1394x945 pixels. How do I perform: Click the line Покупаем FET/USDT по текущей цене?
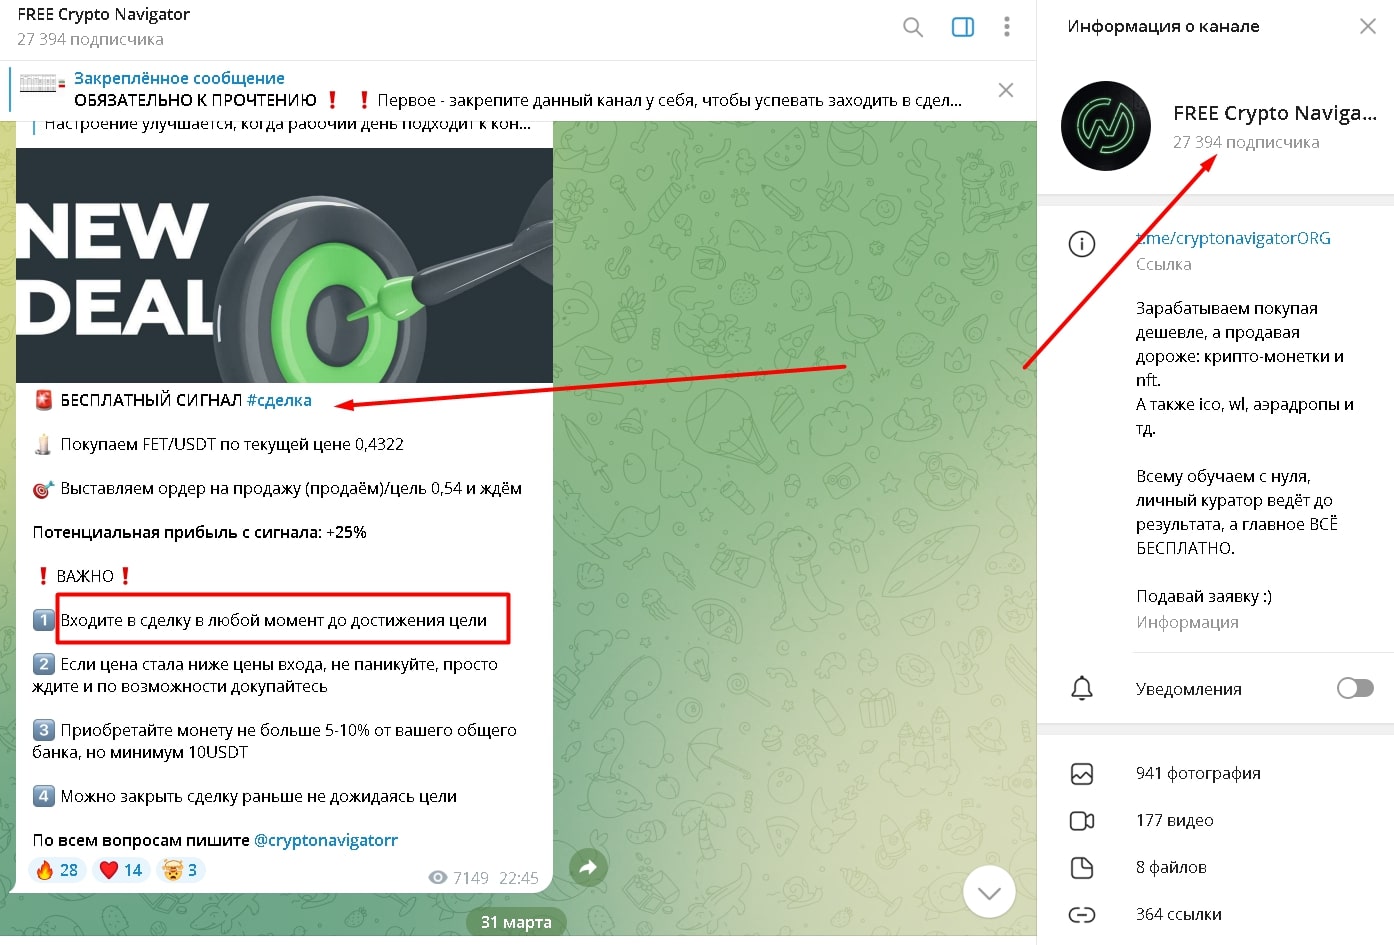pos(232,444)
